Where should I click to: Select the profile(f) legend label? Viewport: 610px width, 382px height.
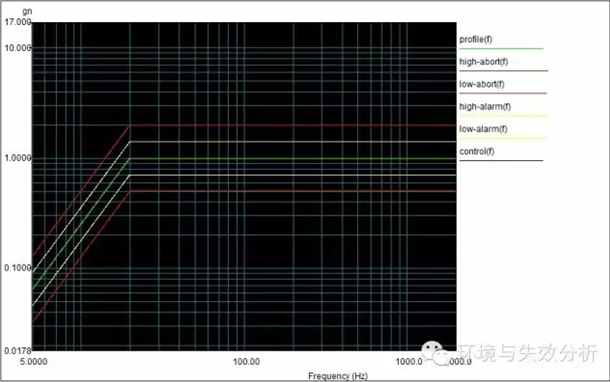point(475,39)
